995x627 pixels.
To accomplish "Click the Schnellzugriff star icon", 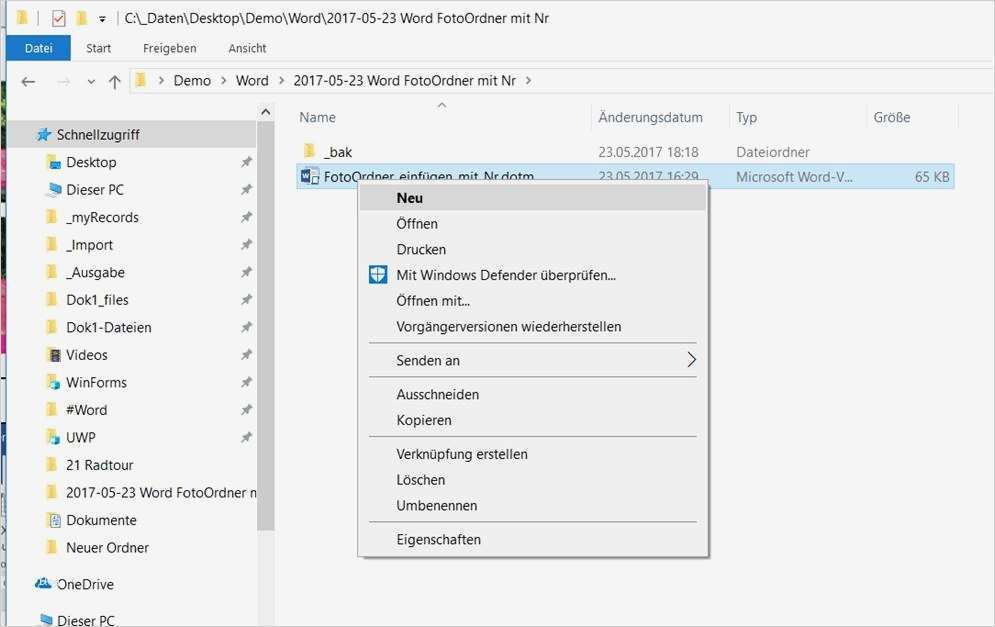I will click(x=43, y=134).
